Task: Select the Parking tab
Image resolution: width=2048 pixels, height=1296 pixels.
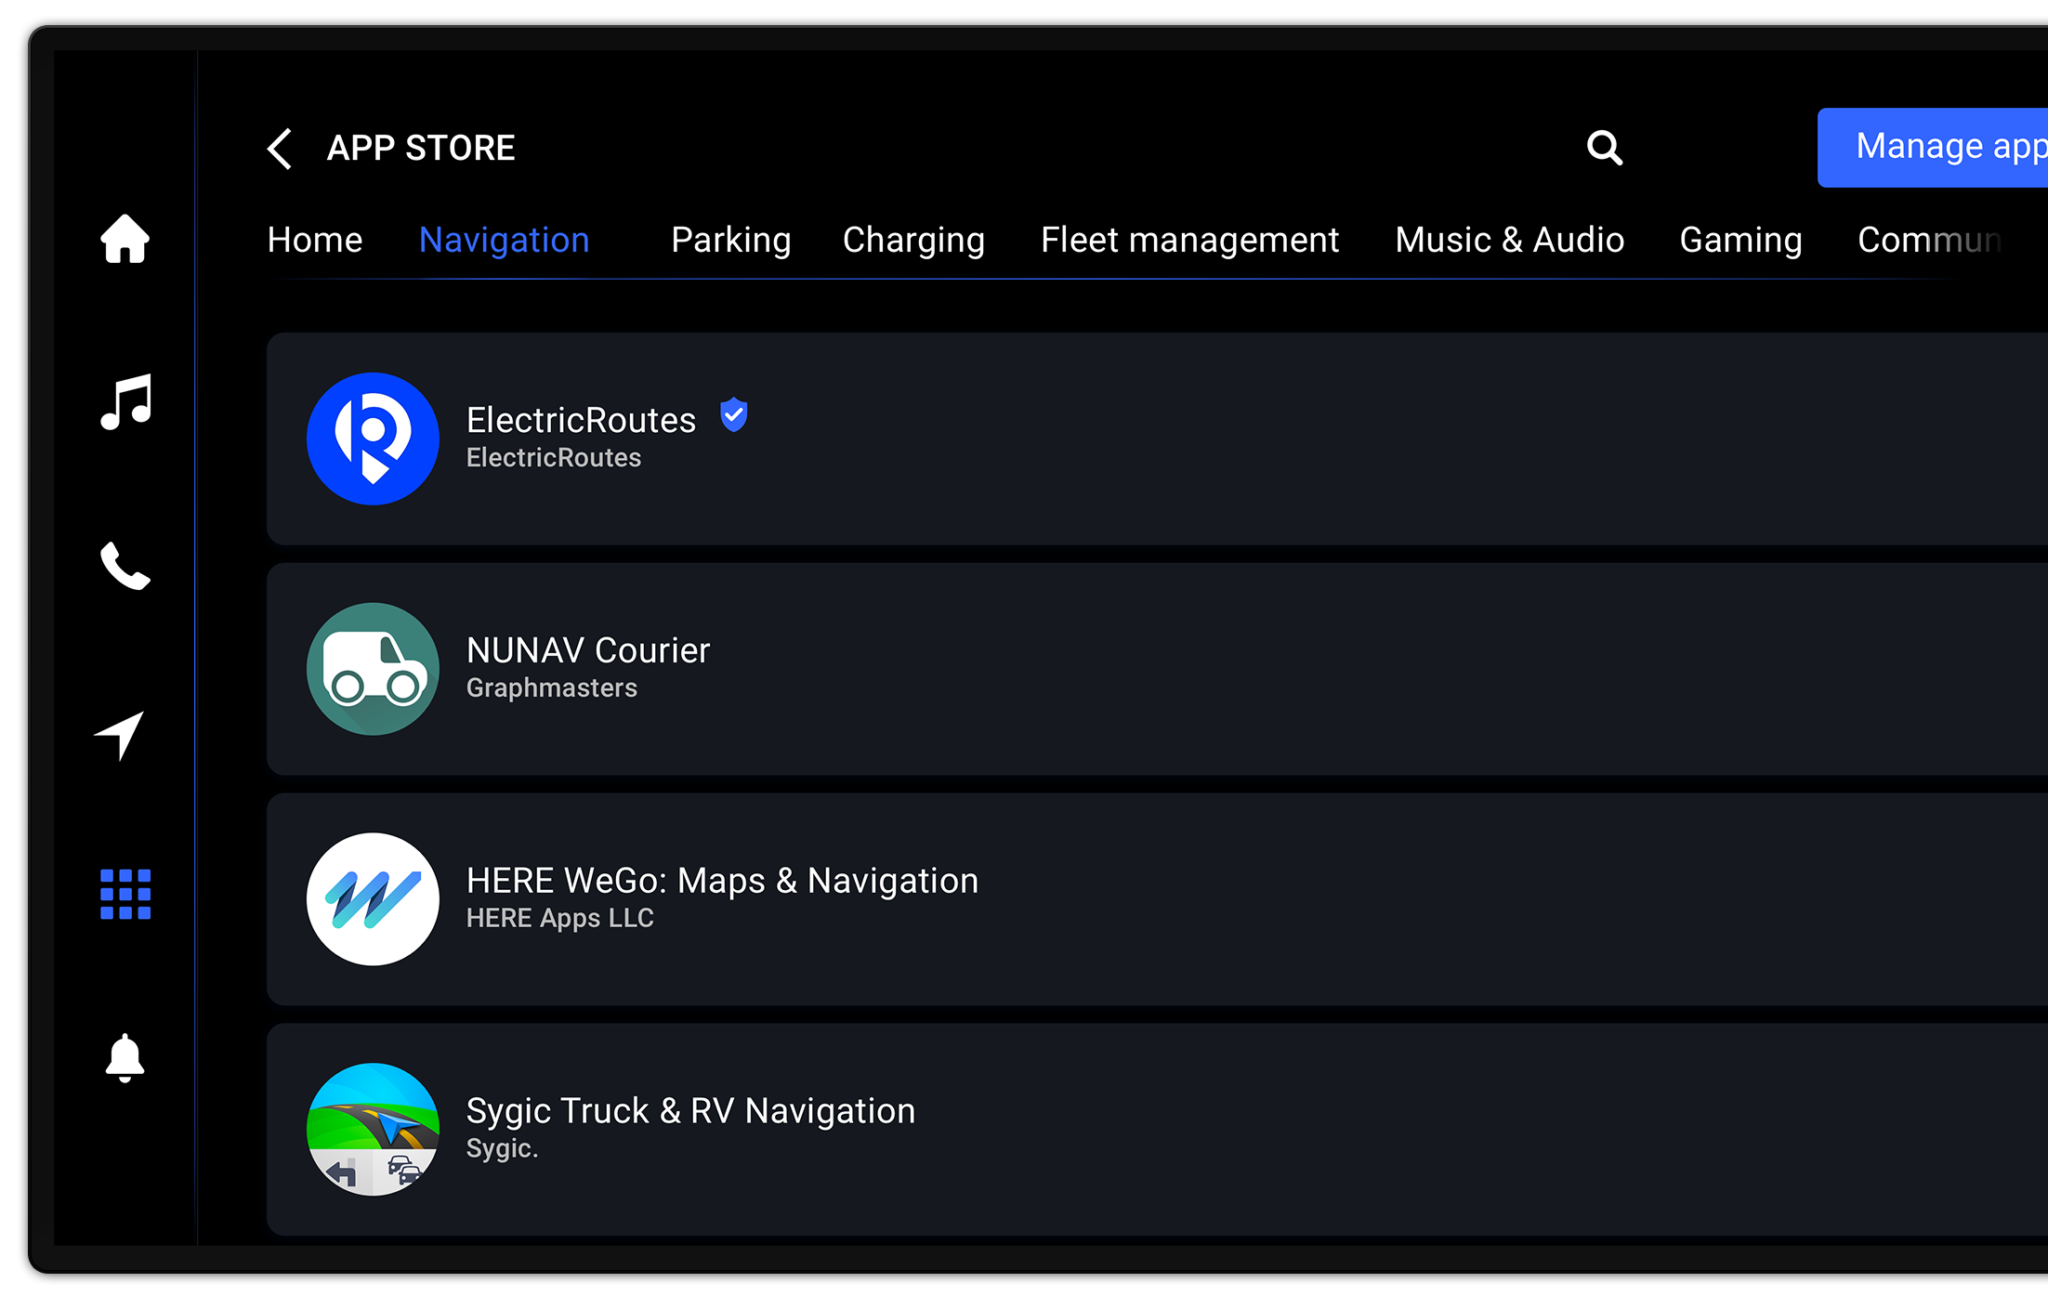Action: (x=731, y=240)
